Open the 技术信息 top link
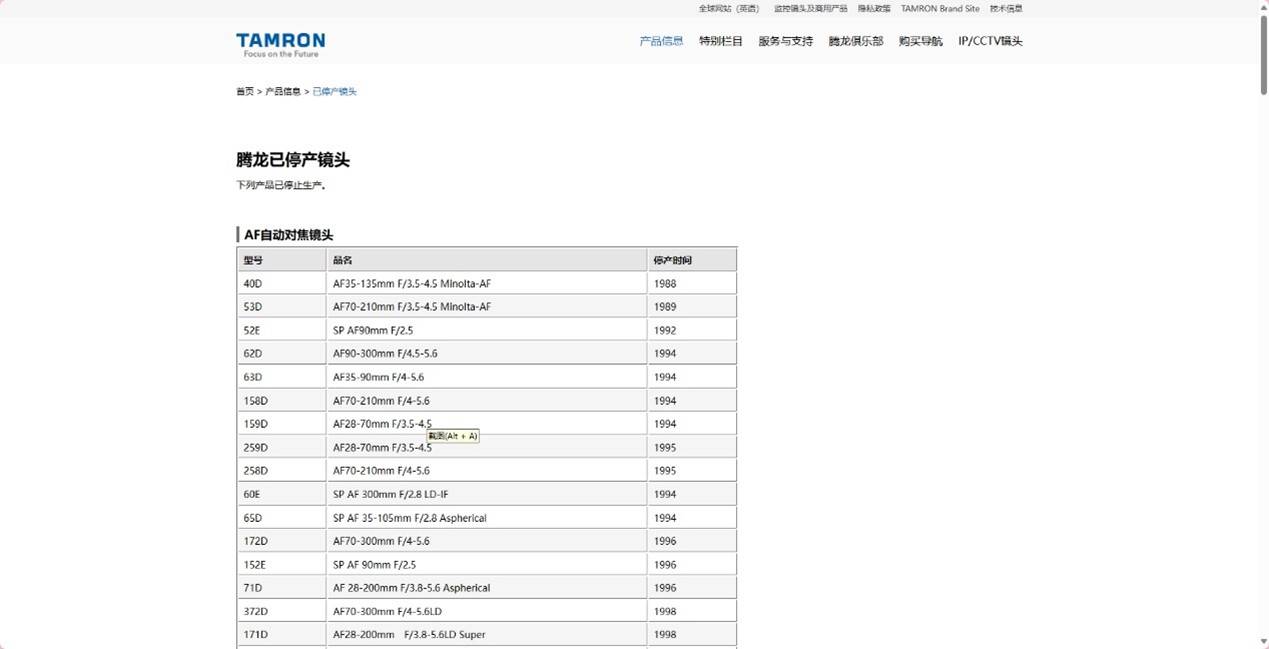The image size is (1269, 649). tap(1006, 9)
